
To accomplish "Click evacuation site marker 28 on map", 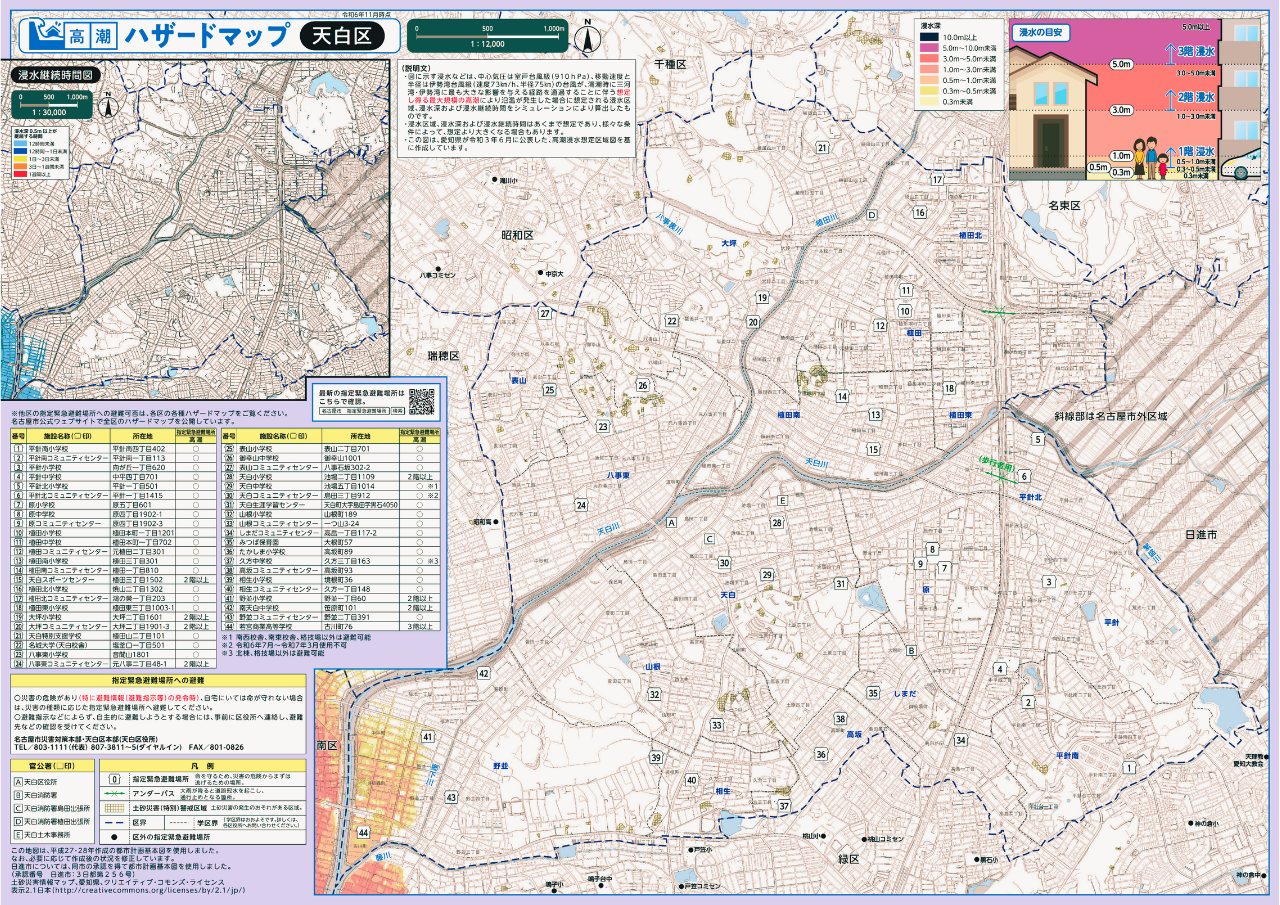I will click(776, 523).
